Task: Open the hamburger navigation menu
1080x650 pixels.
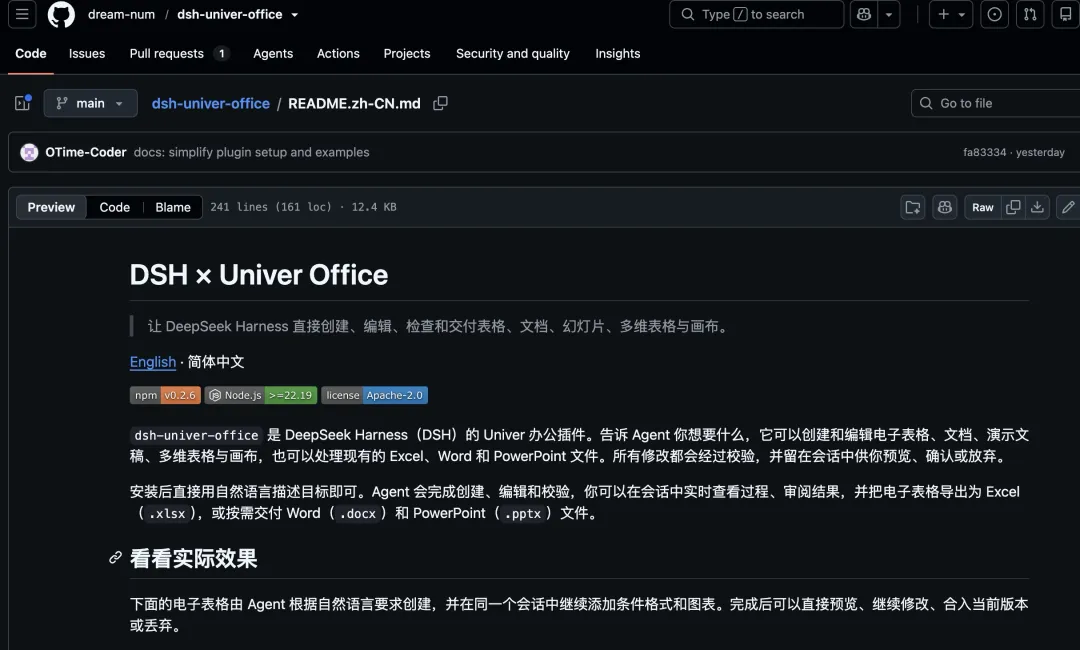Action: (x=22, y=14)
